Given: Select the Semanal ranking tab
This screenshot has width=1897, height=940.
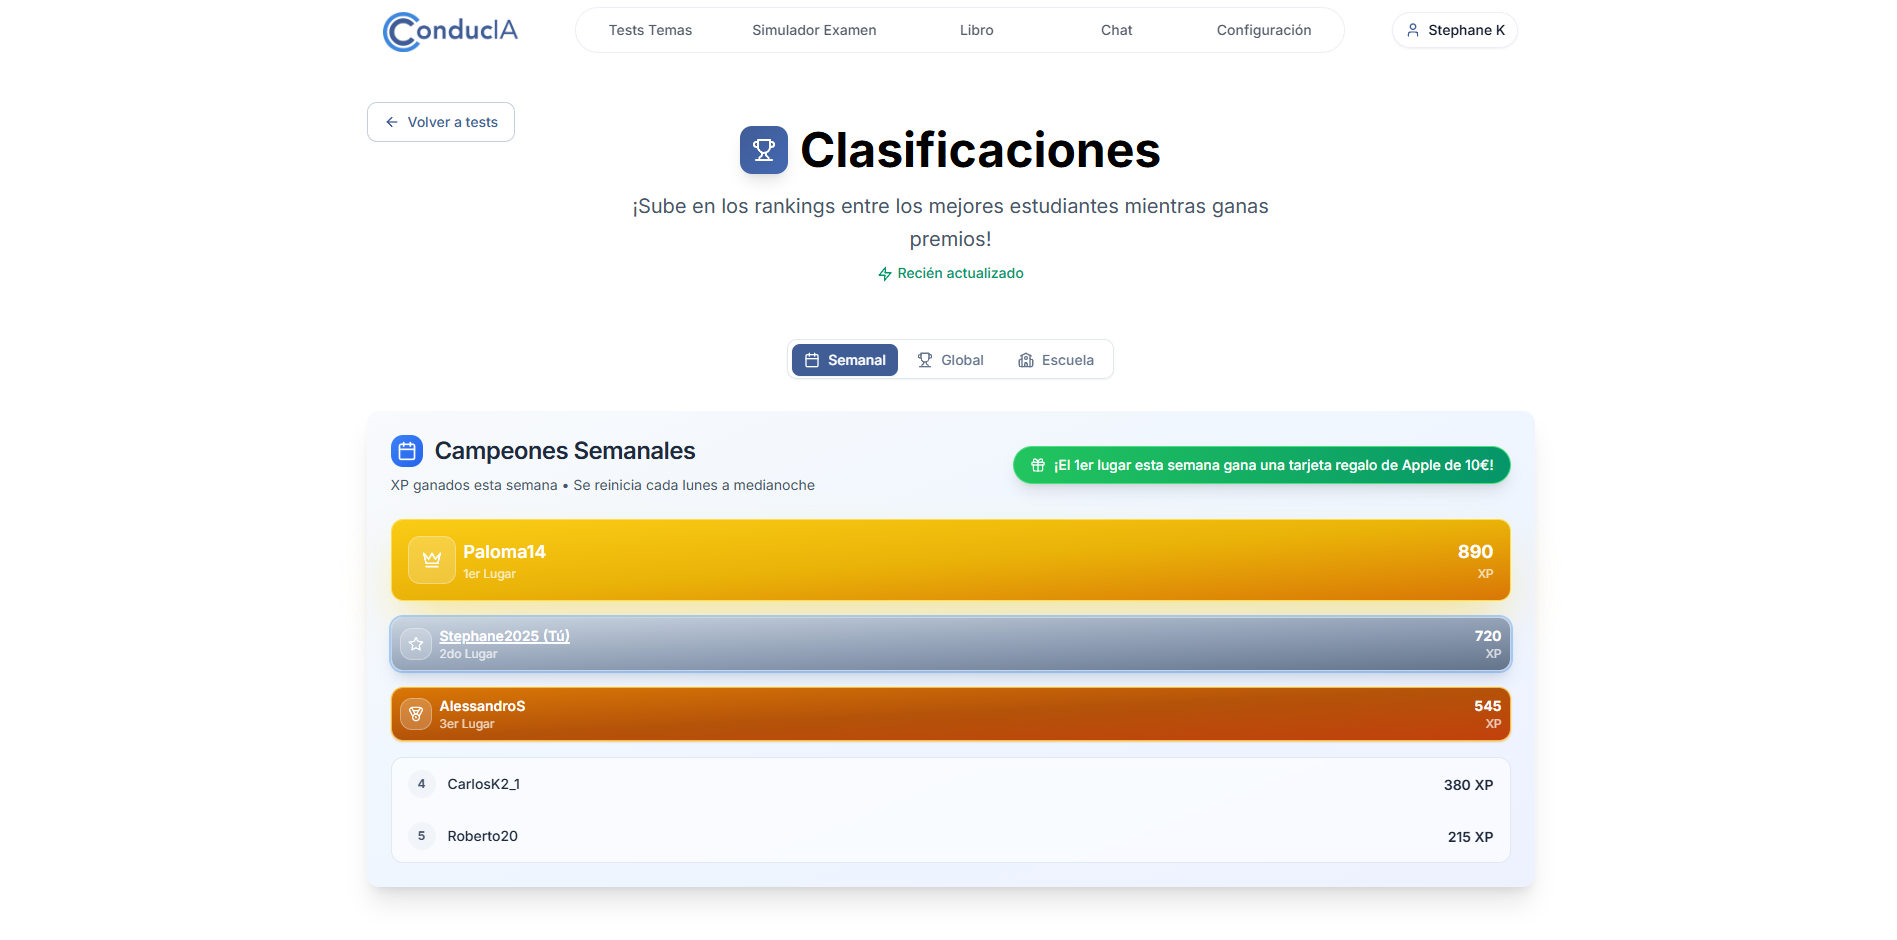Looking at the screenshot, I should tap(845, 360).
